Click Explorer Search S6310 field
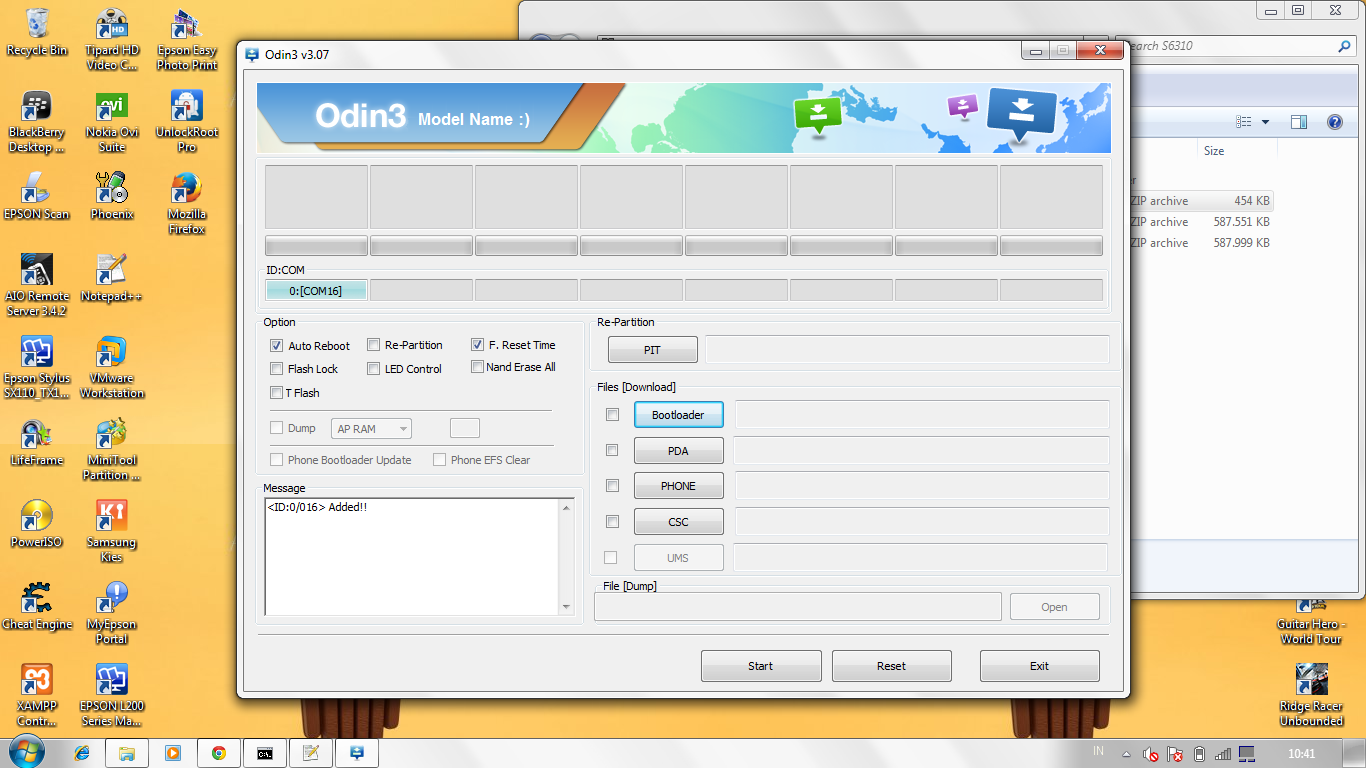This screenshot has height=768, width=1366. [x=1238, y=46]
